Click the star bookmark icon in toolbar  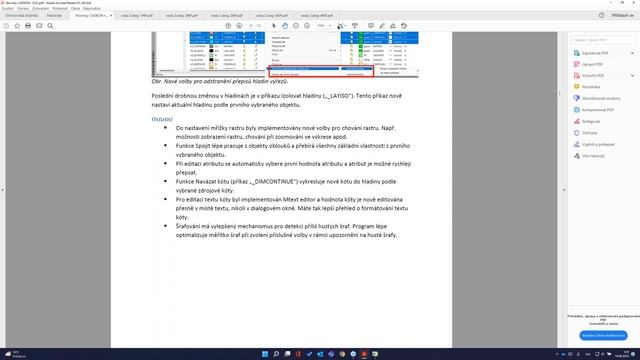click(x=17, y=26)
